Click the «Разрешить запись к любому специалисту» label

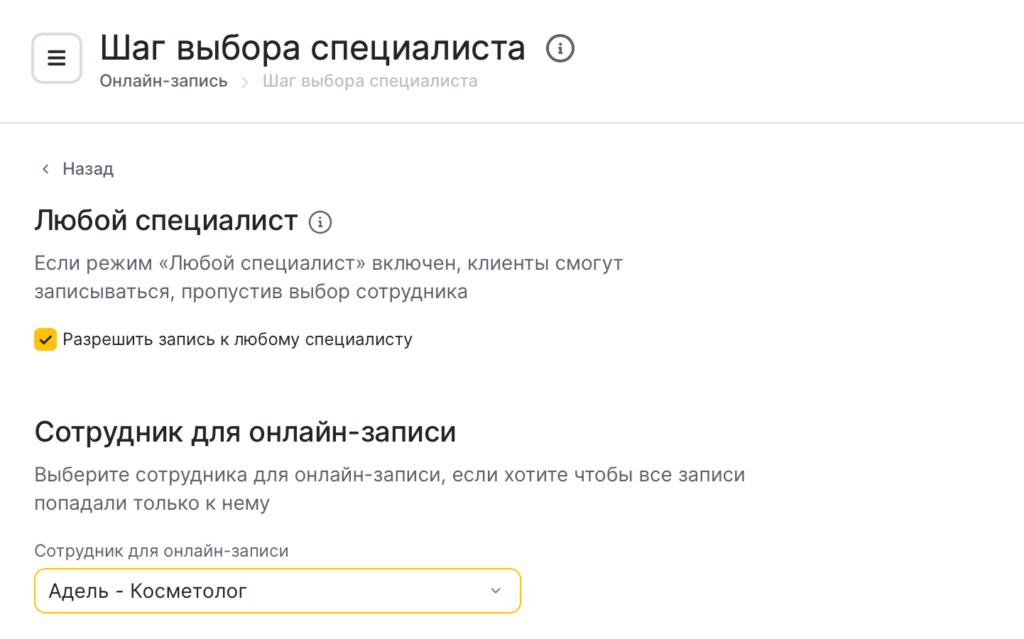click(237, 339)
